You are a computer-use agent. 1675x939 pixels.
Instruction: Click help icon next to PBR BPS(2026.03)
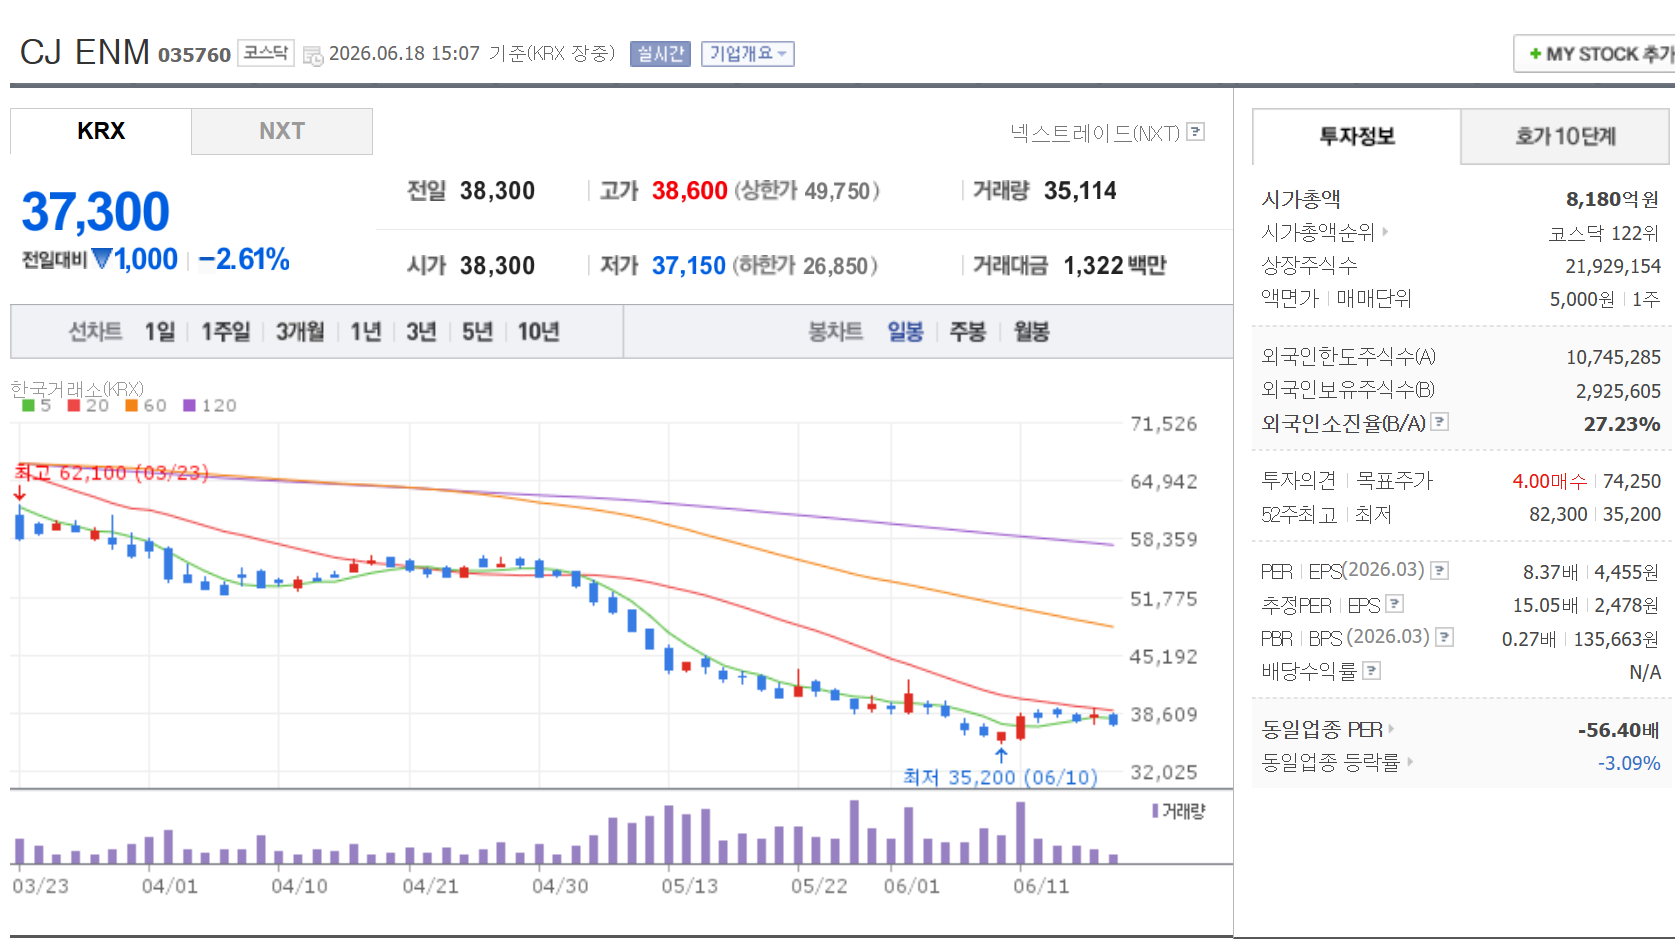click(x=1444, y=637)
